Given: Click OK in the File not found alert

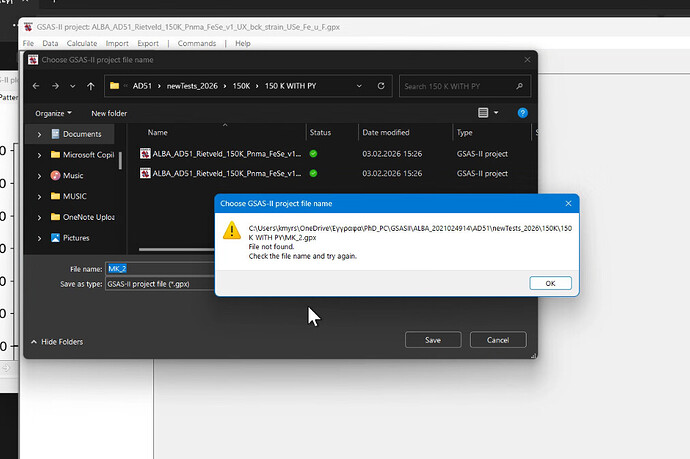Looking at the screenshot, I should click(550, 283).
